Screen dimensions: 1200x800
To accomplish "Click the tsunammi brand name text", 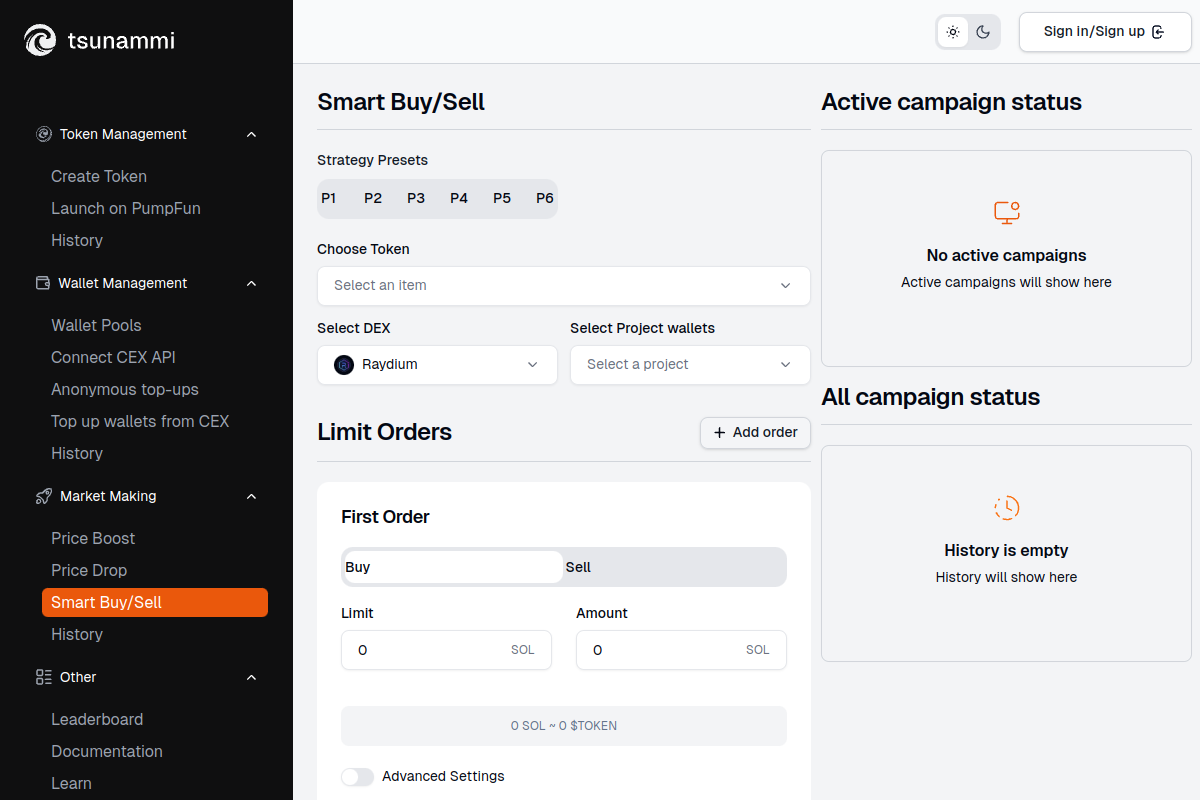I will pyautogui.click(x=121, y=40).
